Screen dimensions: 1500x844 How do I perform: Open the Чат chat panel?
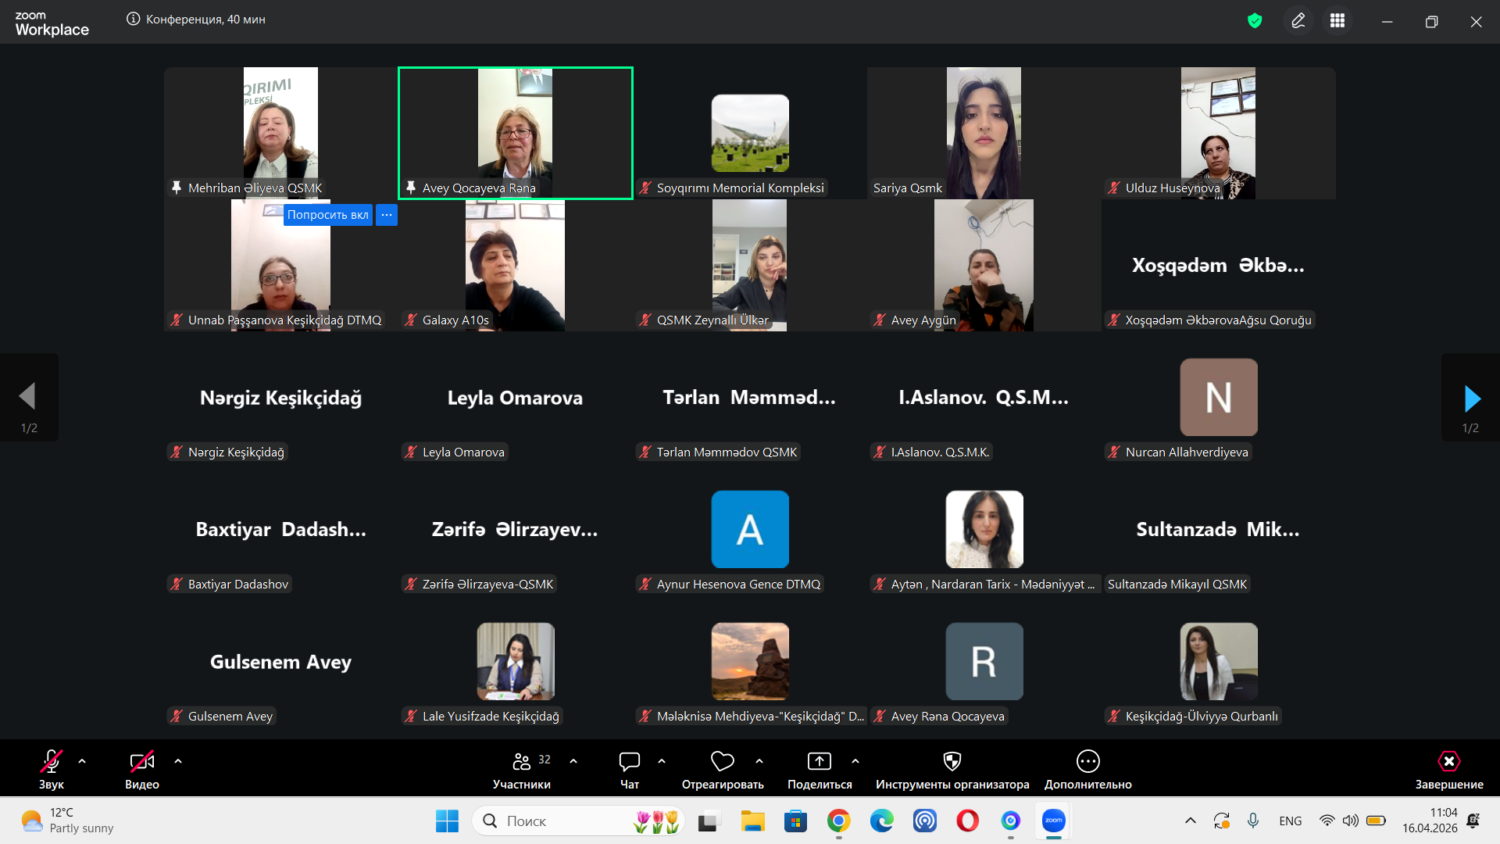tap(629, 769)
